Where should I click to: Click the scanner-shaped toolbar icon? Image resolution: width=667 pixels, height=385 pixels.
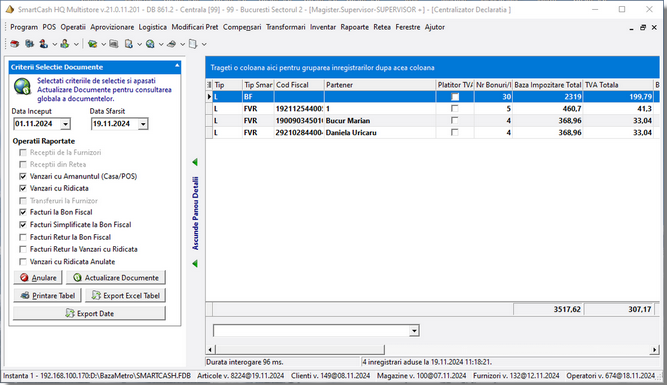coord(171,44)
